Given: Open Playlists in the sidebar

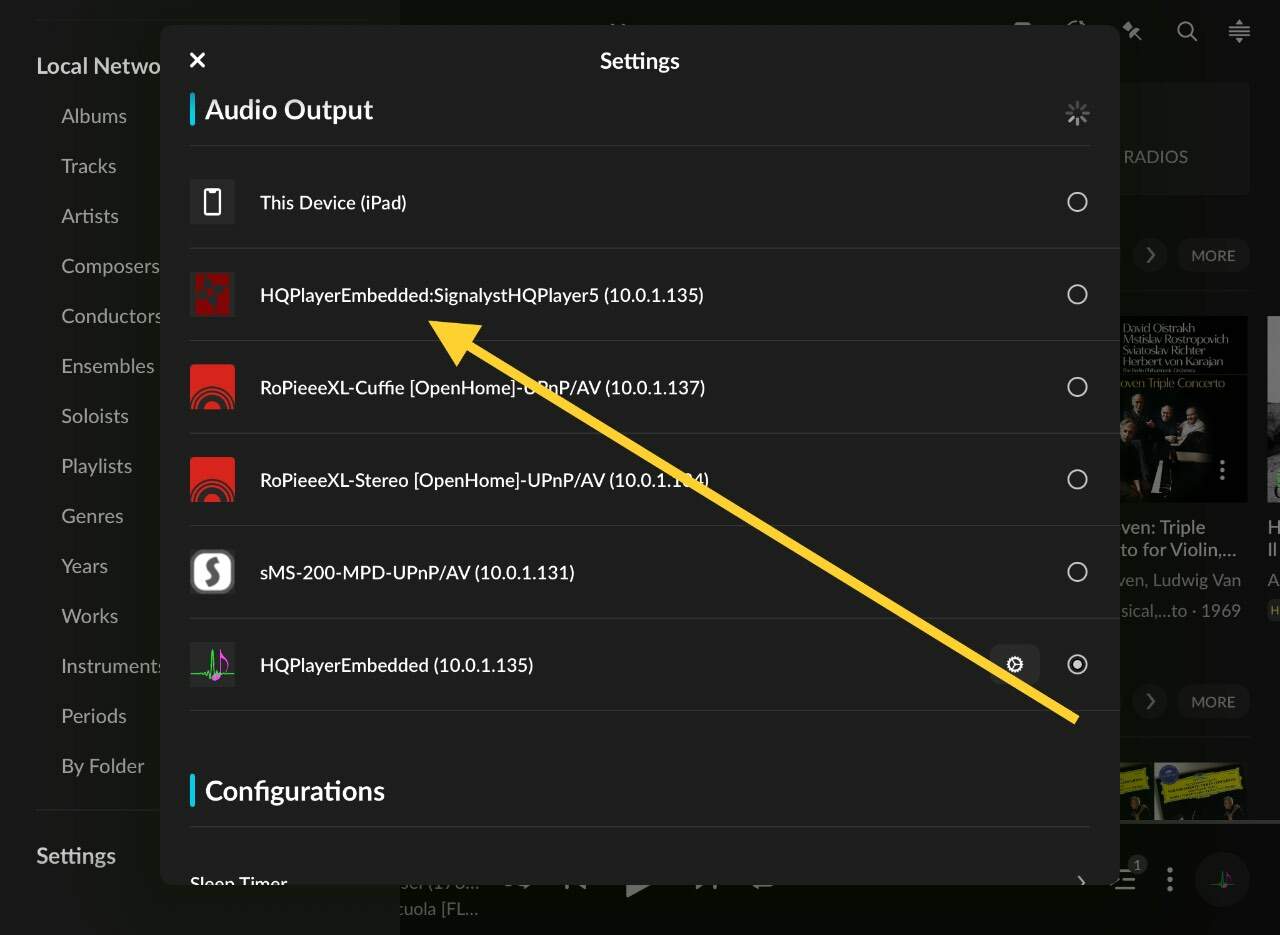Looking at the screenshot, I should click(96, 466).
